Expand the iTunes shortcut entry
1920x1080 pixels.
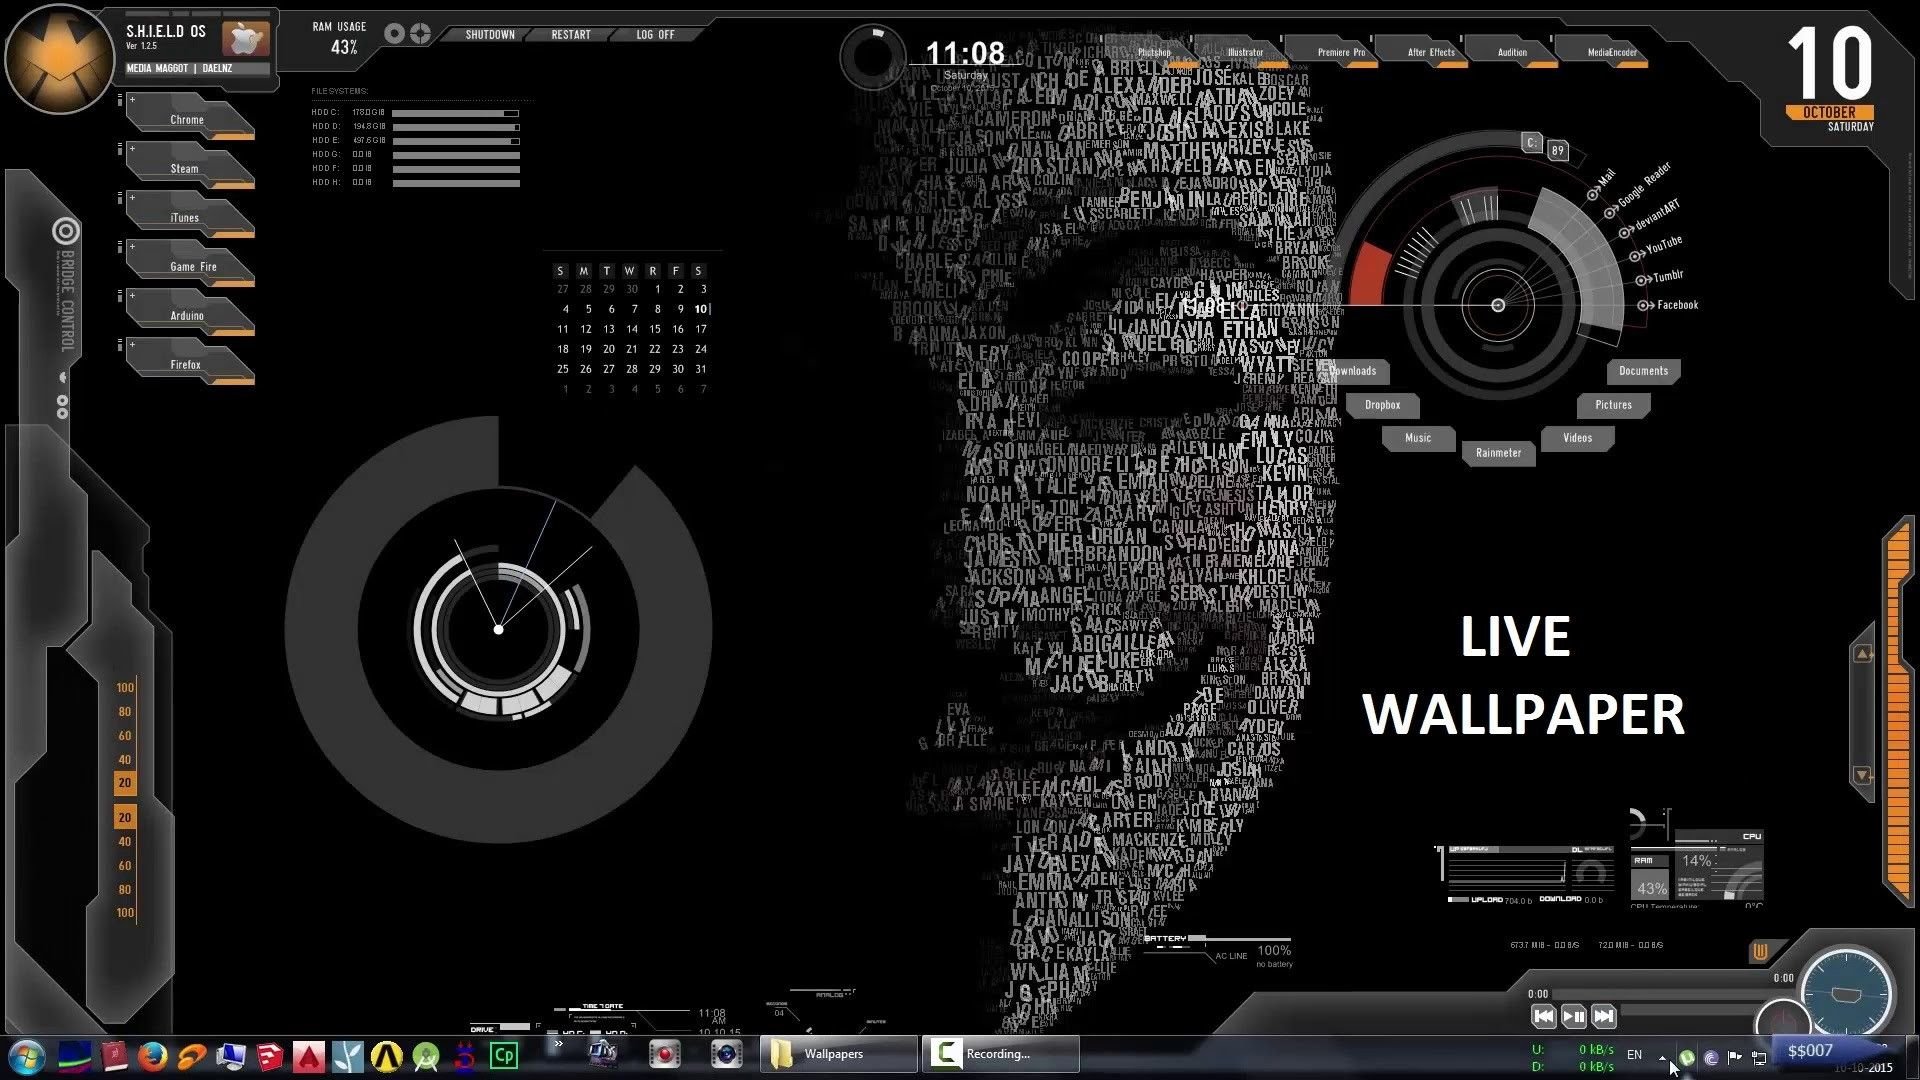point(132,199)
